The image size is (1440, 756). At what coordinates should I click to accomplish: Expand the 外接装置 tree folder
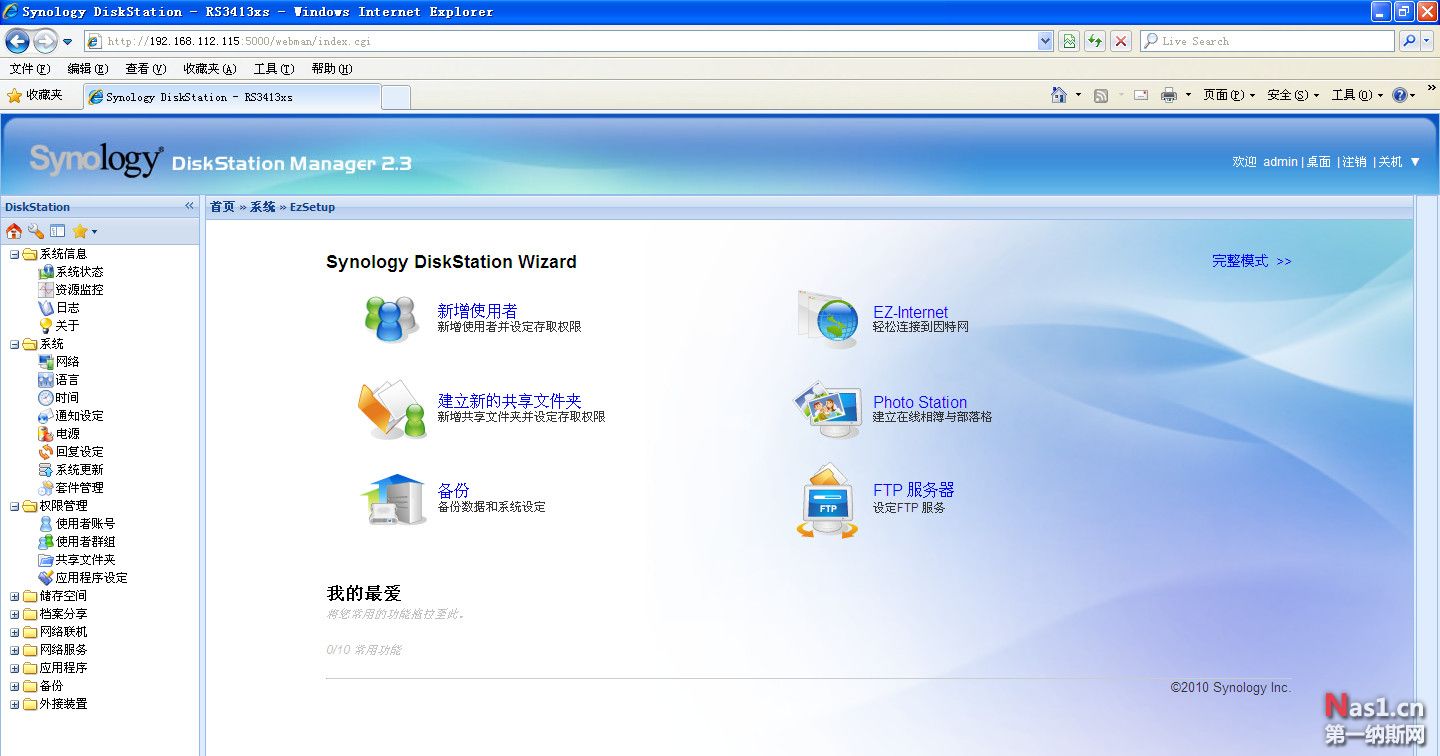click(x=14, y=704)
